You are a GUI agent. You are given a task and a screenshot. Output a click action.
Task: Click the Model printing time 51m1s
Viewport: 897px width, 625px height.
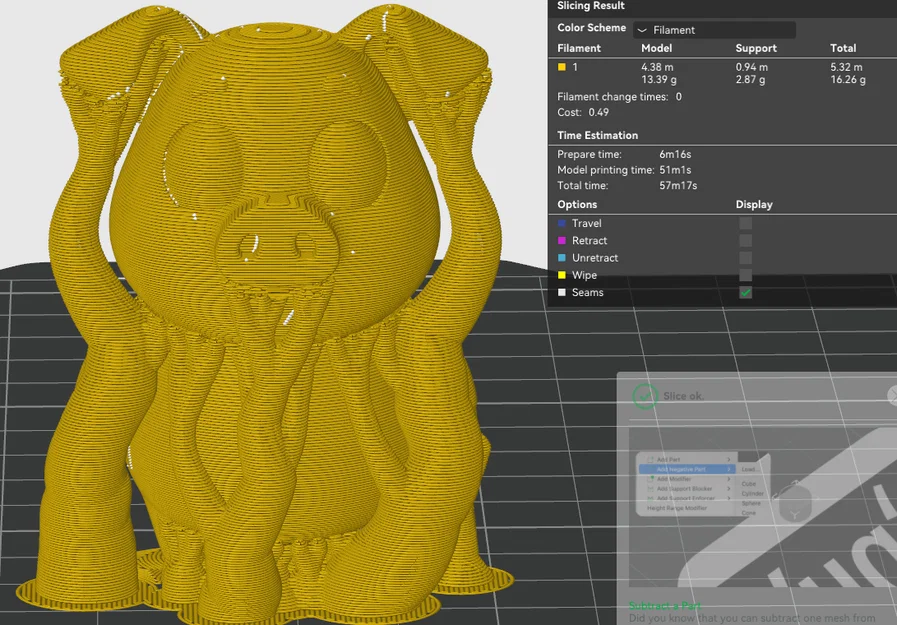pos(675,170)
